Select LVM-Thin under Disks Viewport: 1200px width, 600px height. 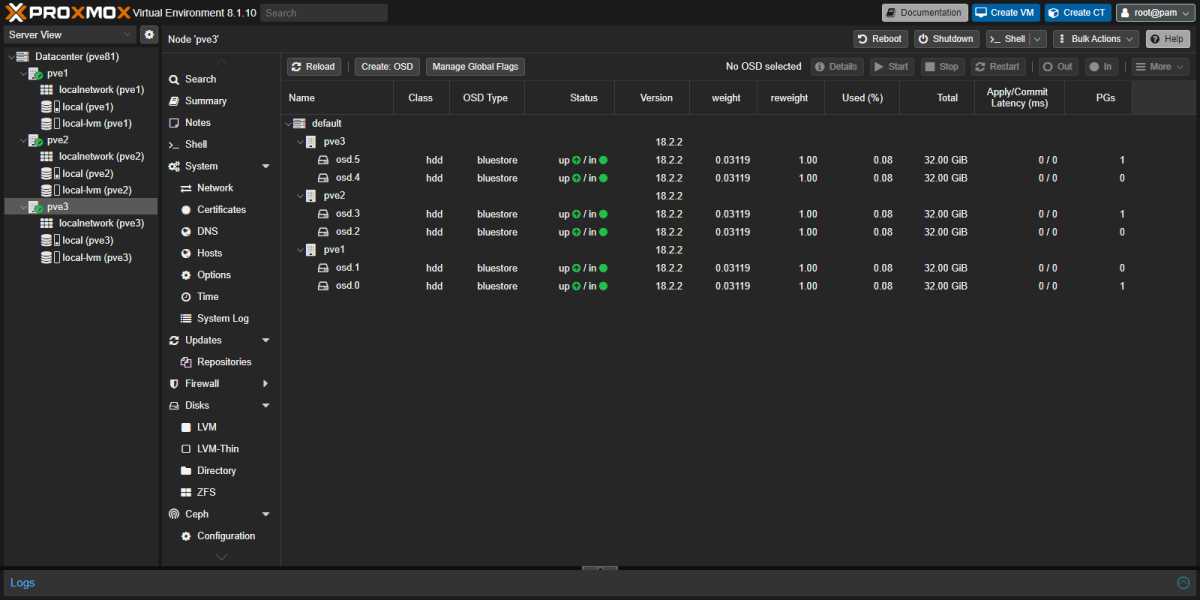point(218,449)
